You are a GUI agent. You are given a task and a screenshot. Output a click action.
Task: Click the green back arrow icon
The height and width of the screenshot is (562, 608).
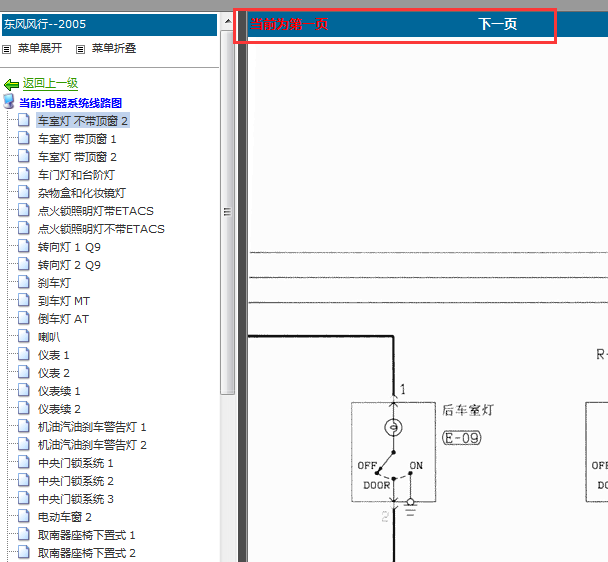click(11, 85)
